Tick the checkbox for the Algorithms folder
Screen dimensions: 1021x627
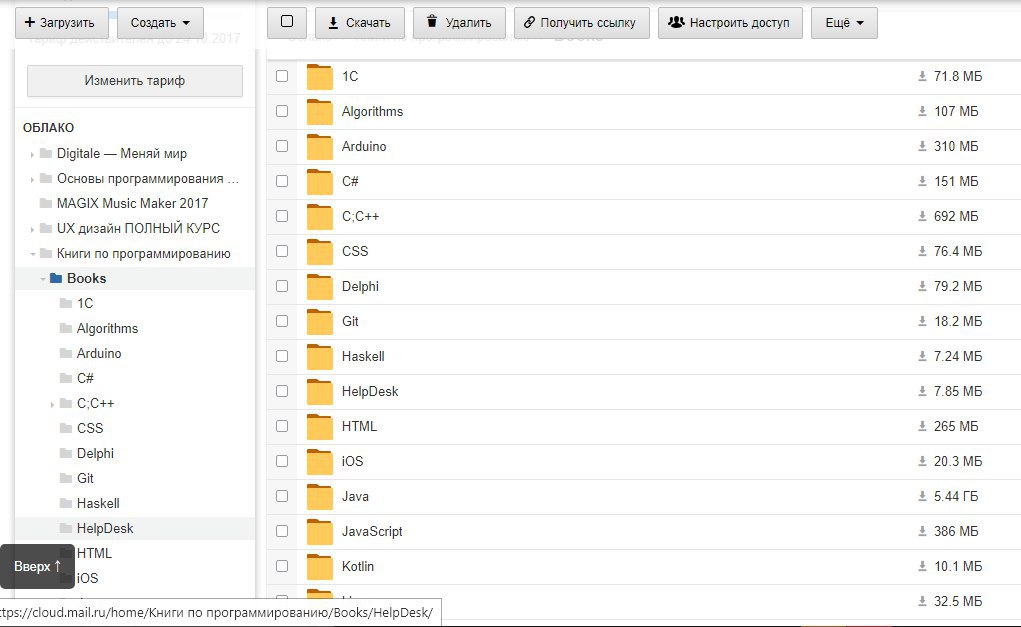pos(282,111)
